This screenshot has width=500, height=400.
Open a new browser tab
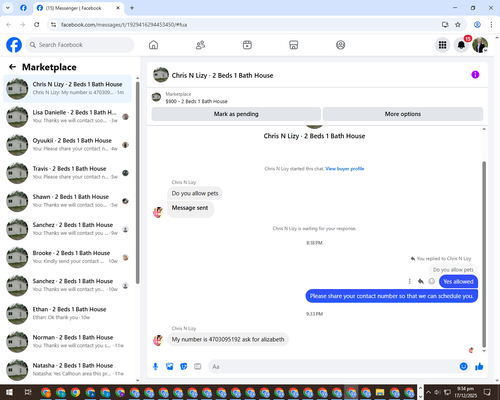pyautogui.click(x=132, y=8)
